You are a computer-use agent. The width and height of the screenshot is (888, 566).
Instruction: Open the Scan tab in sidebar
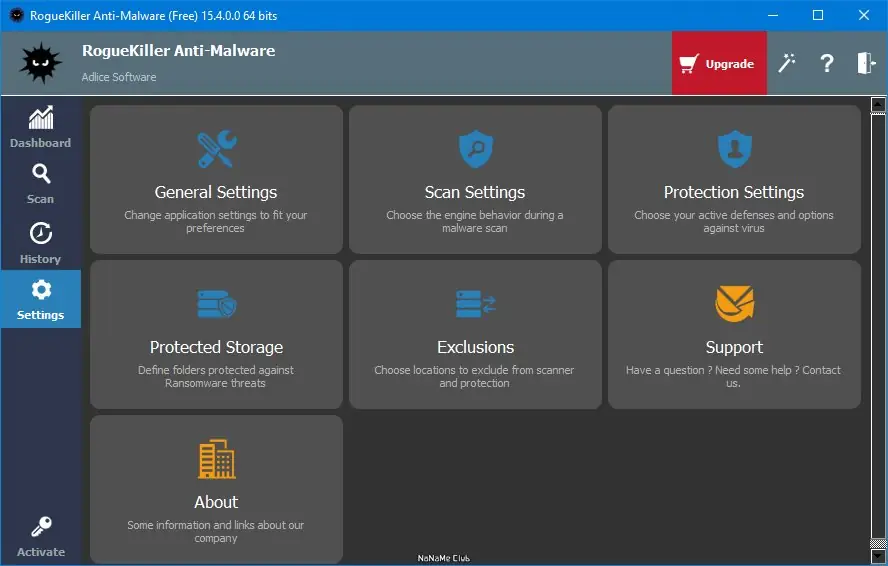coord(41,184)
